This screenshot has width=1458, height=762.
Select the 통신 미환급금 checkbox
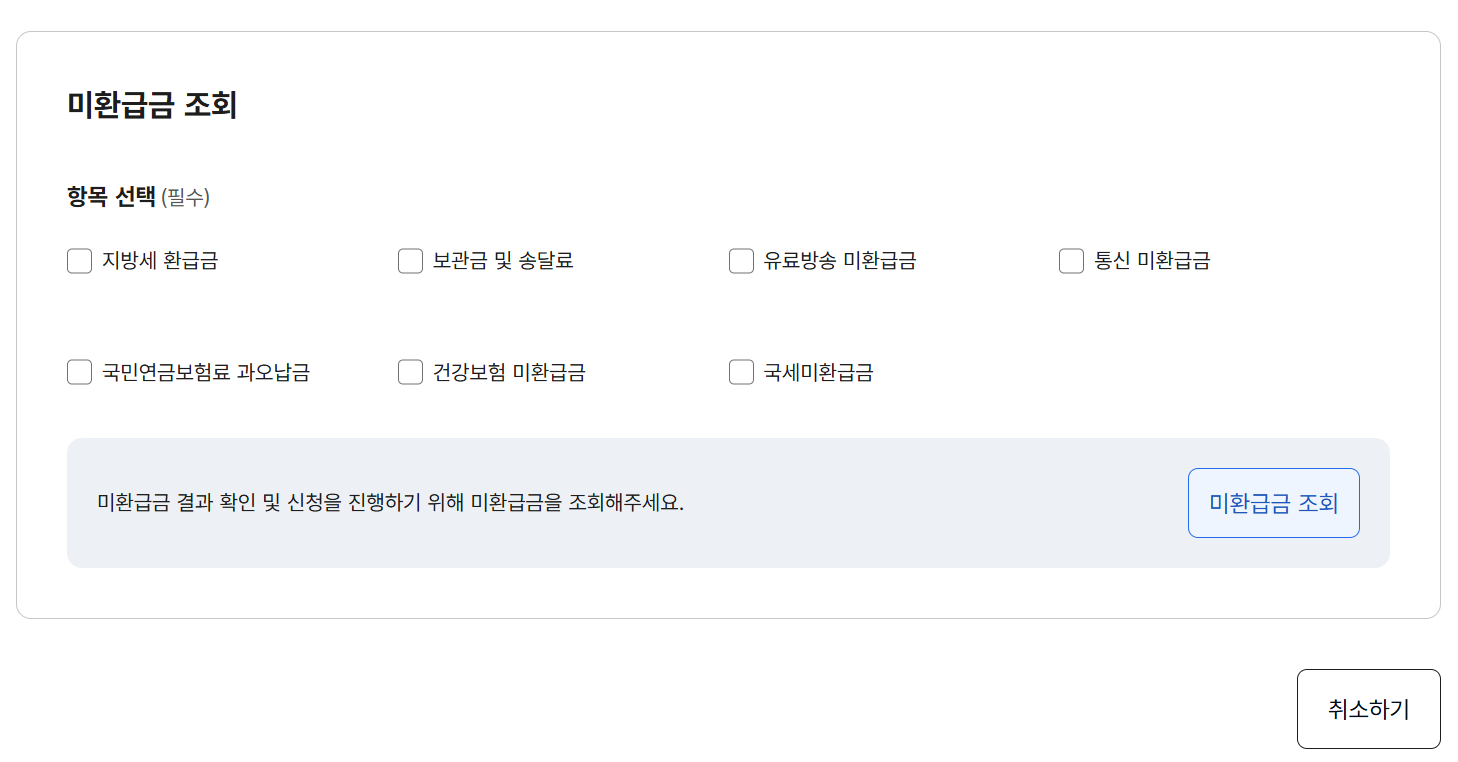[1072, 261]
